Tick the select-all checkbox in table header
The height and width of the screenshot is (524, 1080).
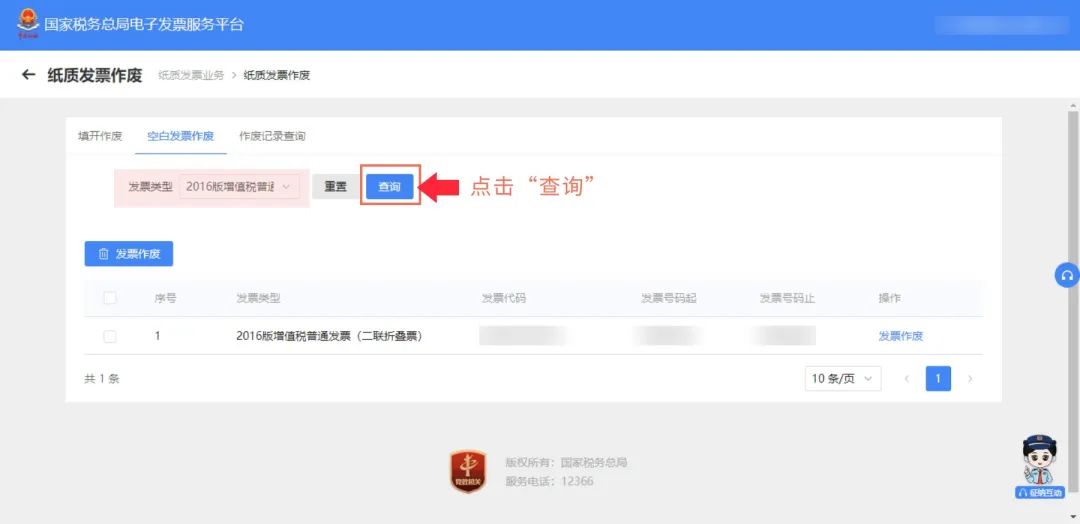tap(110, 298)
